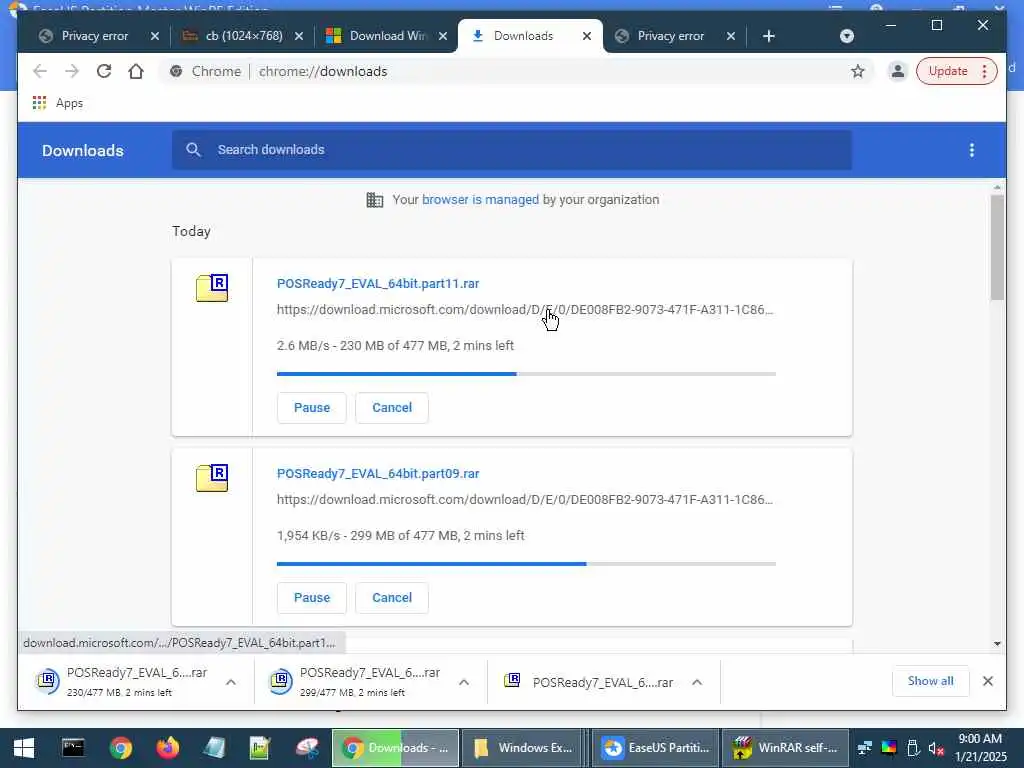Expand options for 299/477 MB shelf download
This screenshot has width=1024, height=768.
click(464, 682)
